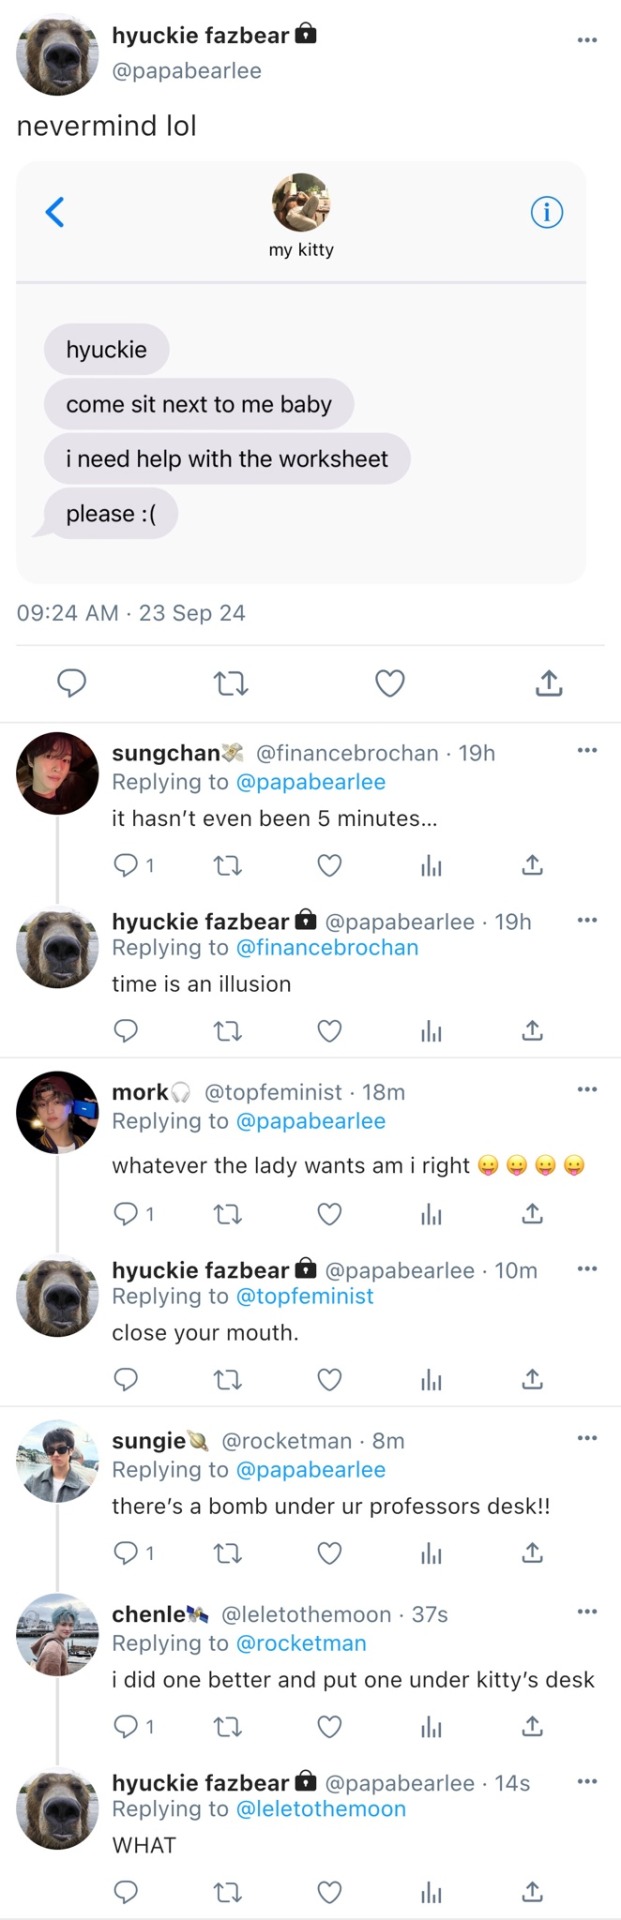Image resolution: width=621 pixels, height=1920 pixels.
Task: Like the main nevermind lol tweet
Action: pos(389,683)
